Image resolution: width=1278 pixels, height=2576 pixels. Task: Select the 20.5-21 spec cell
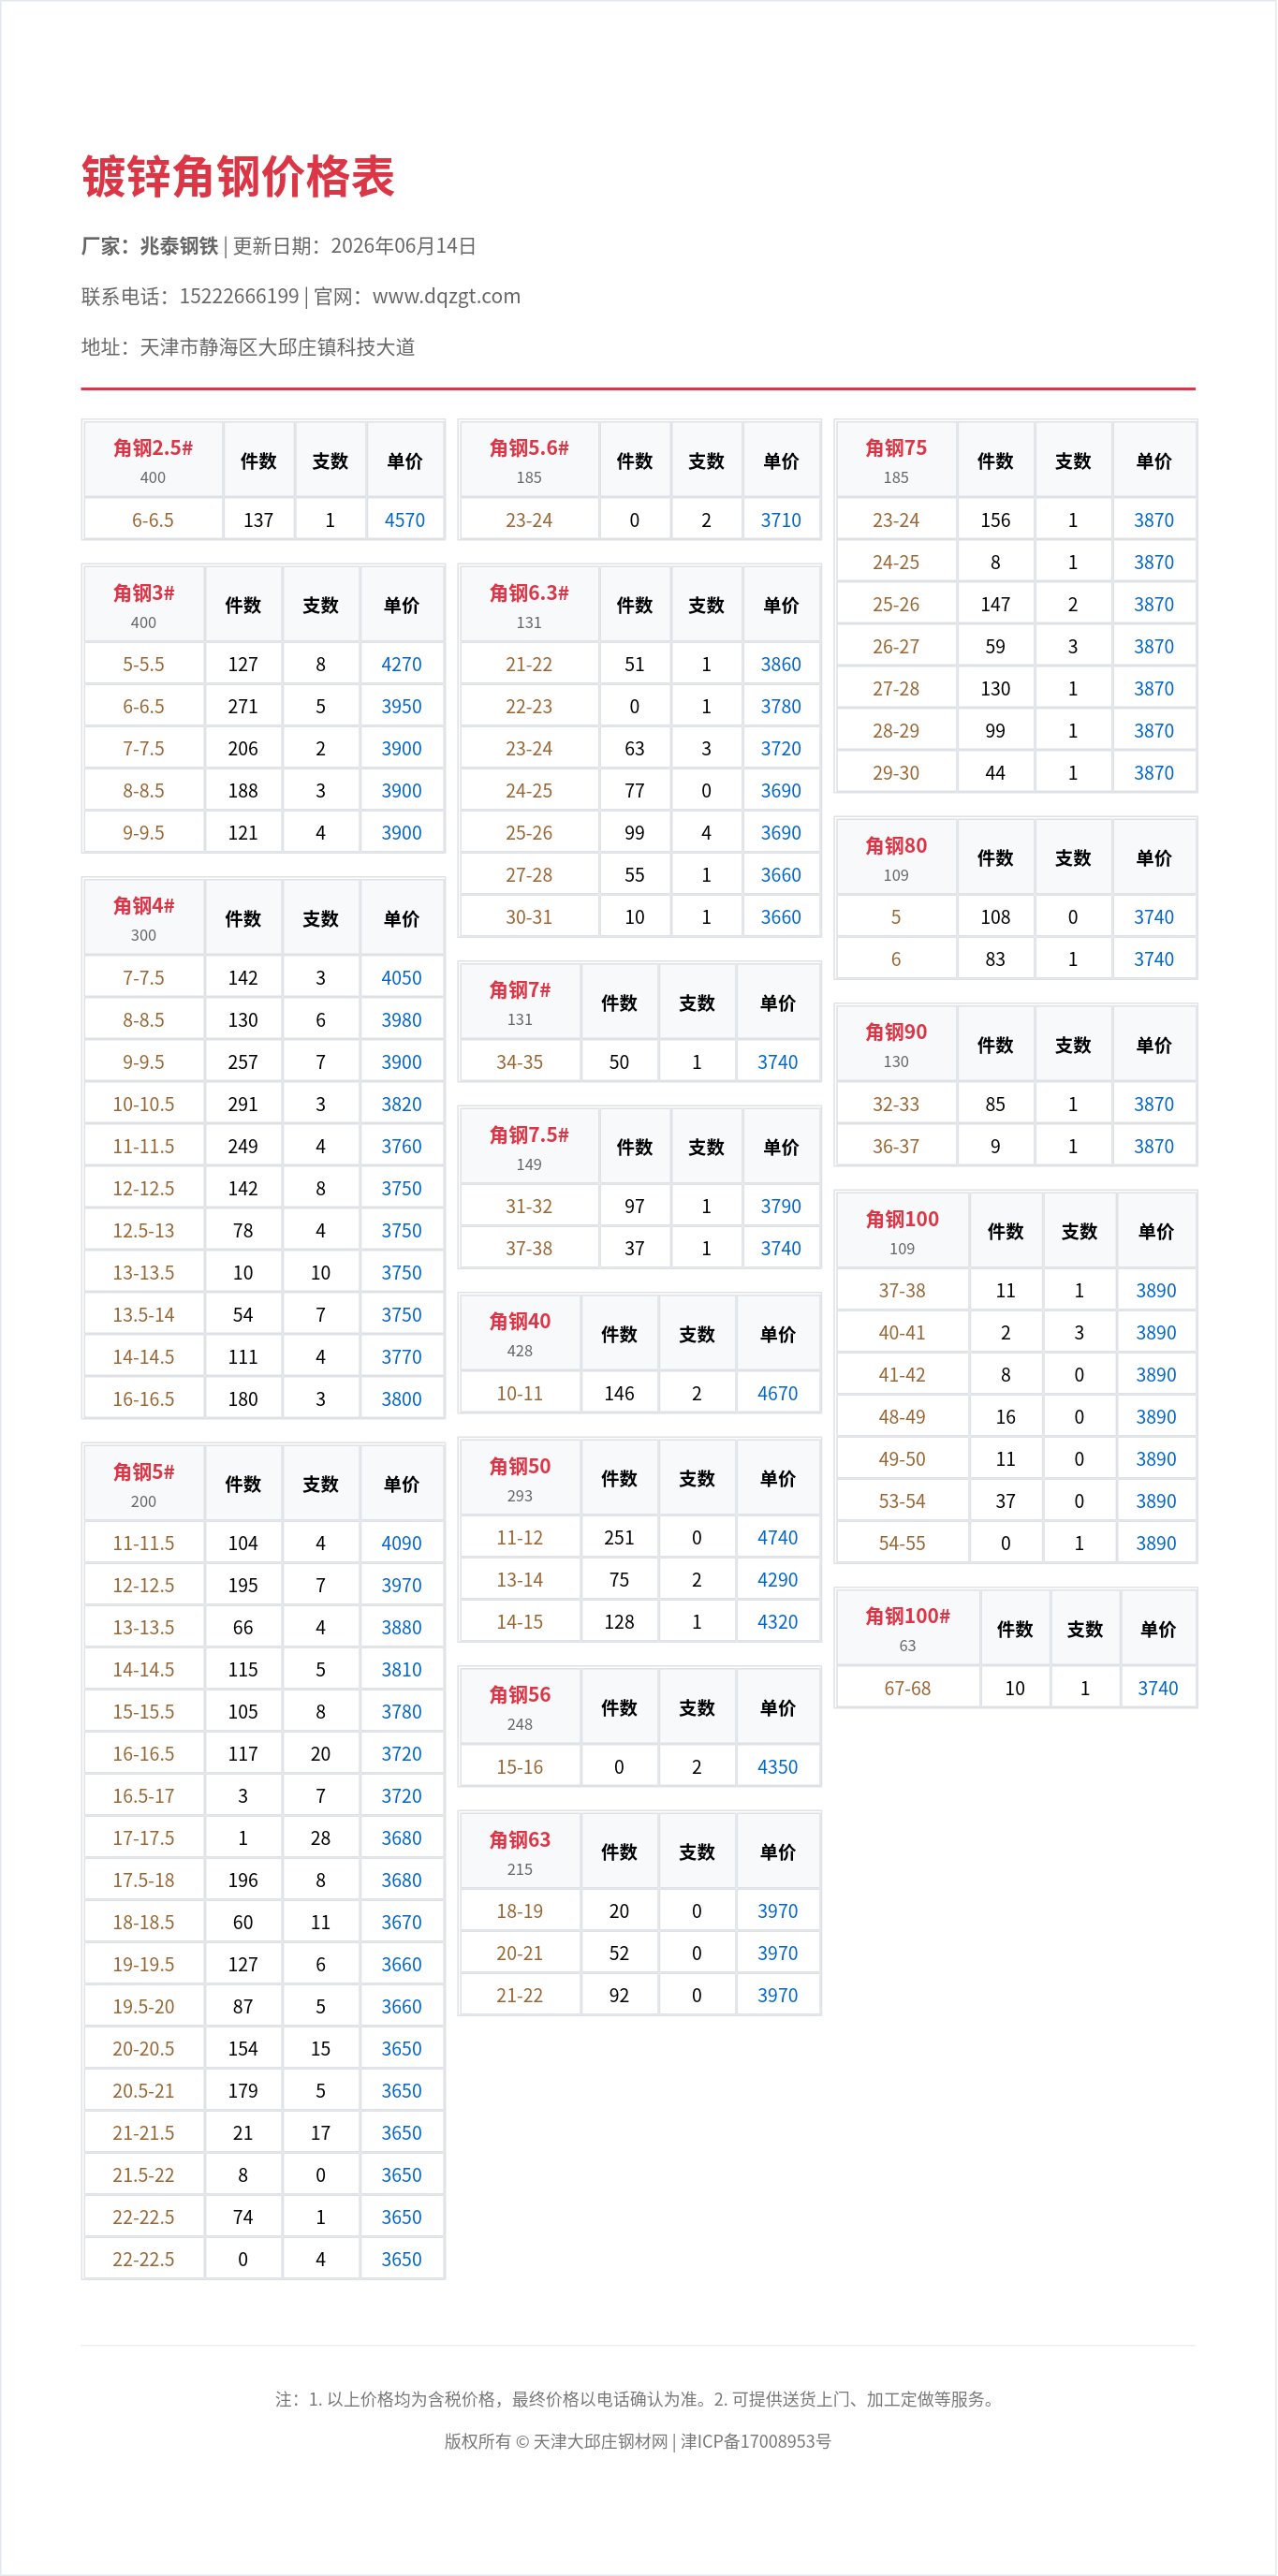click(x=144, y=2091)
